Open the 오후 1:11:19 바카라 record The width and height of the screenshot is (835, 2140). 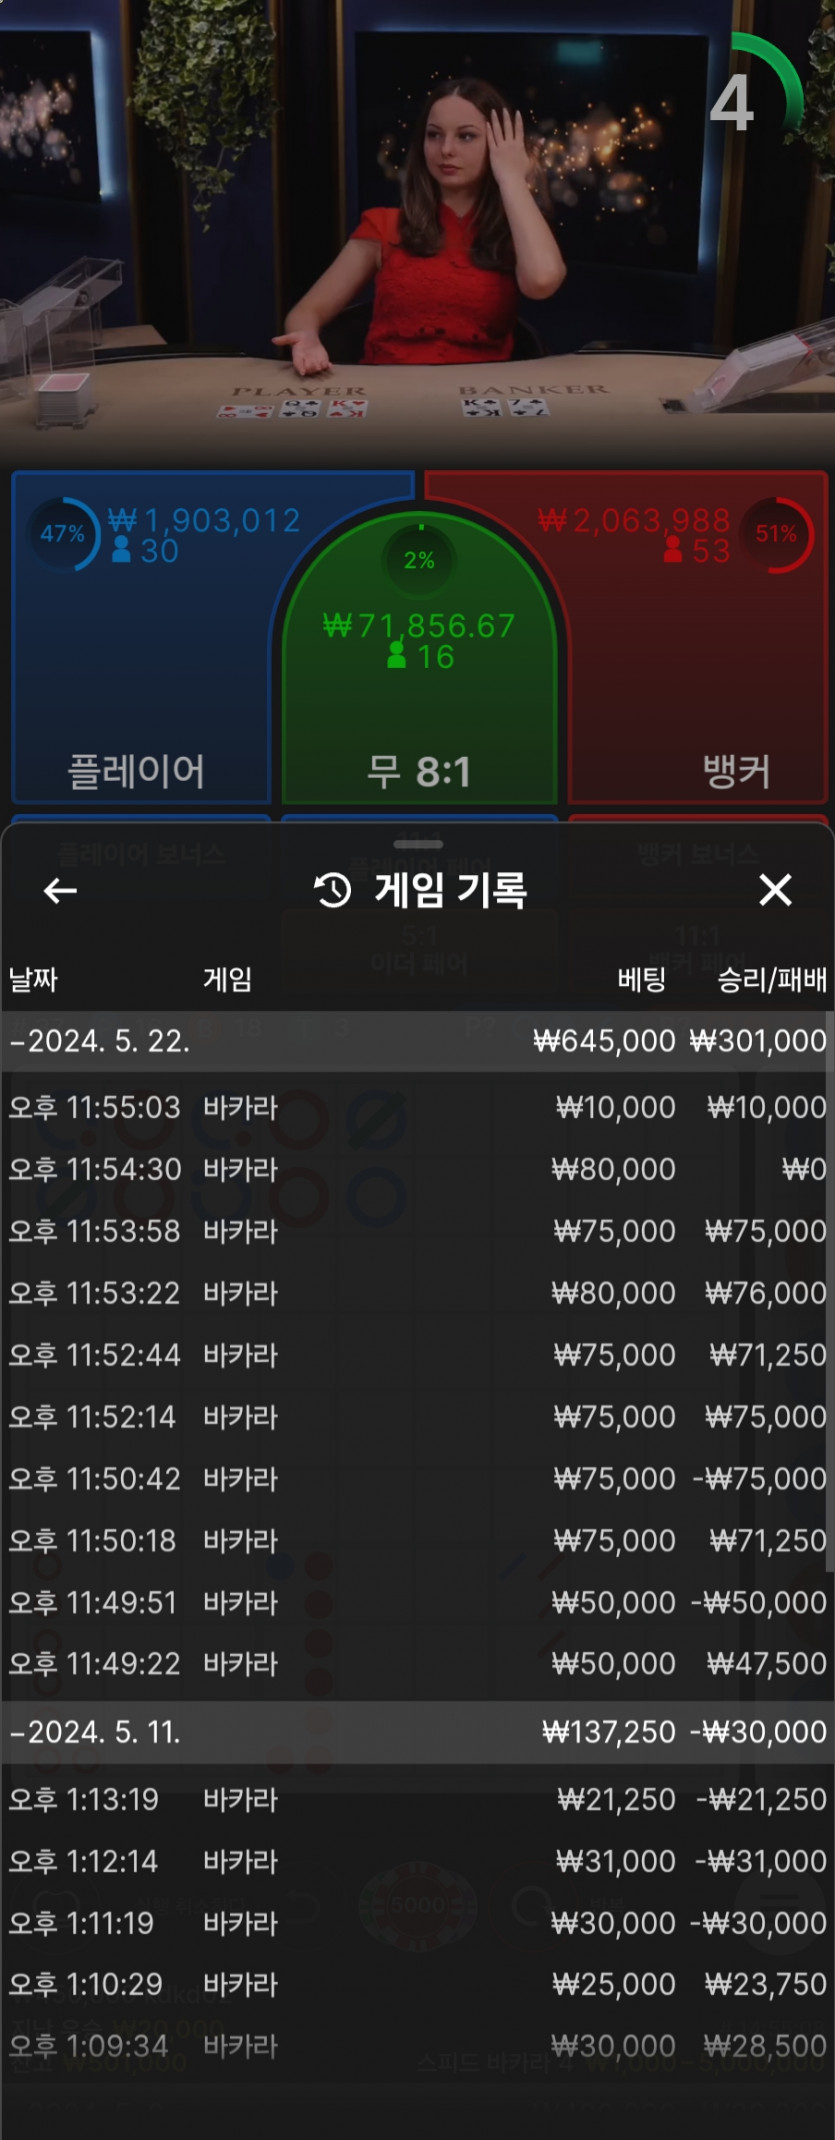[x=417, y=1923]
